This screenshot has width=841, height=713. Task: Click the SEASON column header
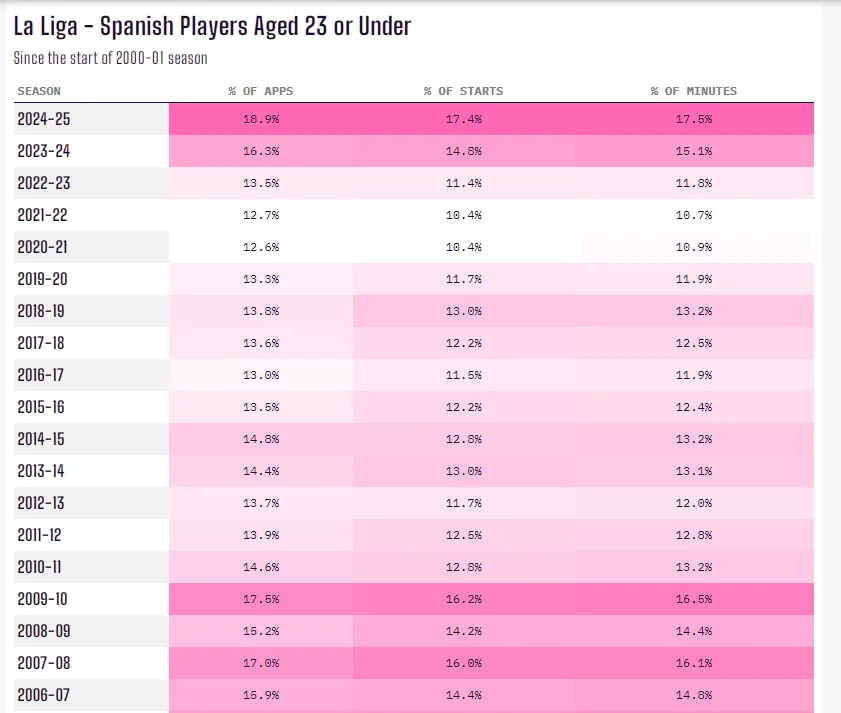coord(39,91)
